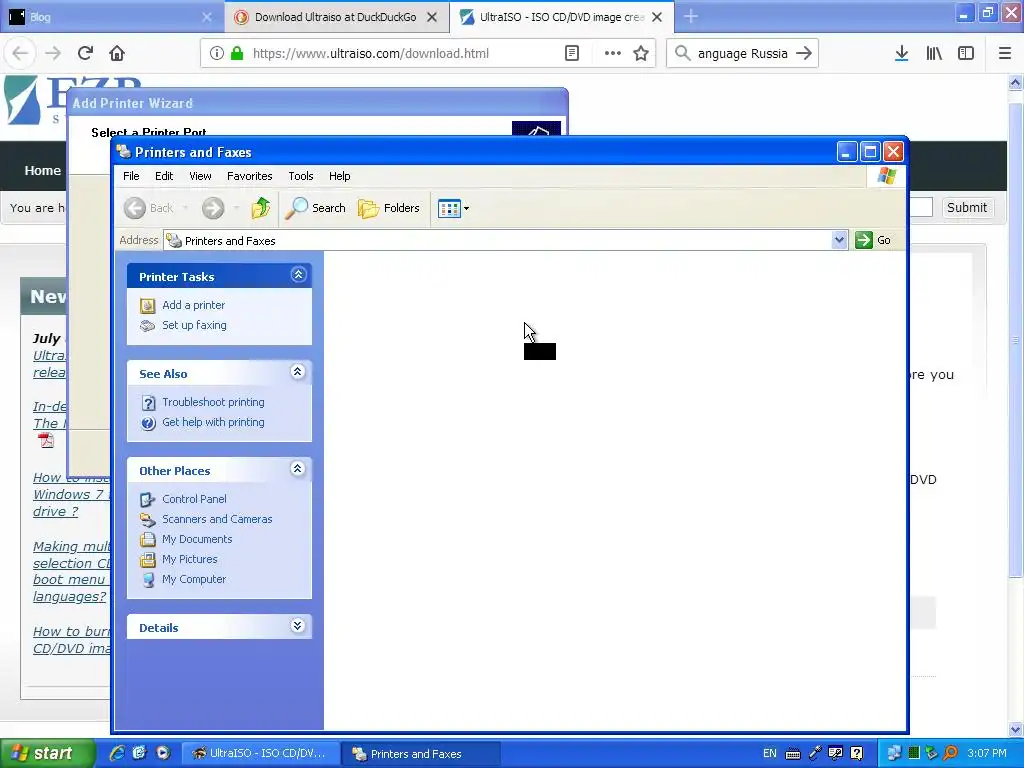Close the UltraISO browser tab
The width and height of the screenshot is (1024, 768).
tap(657, 17)
